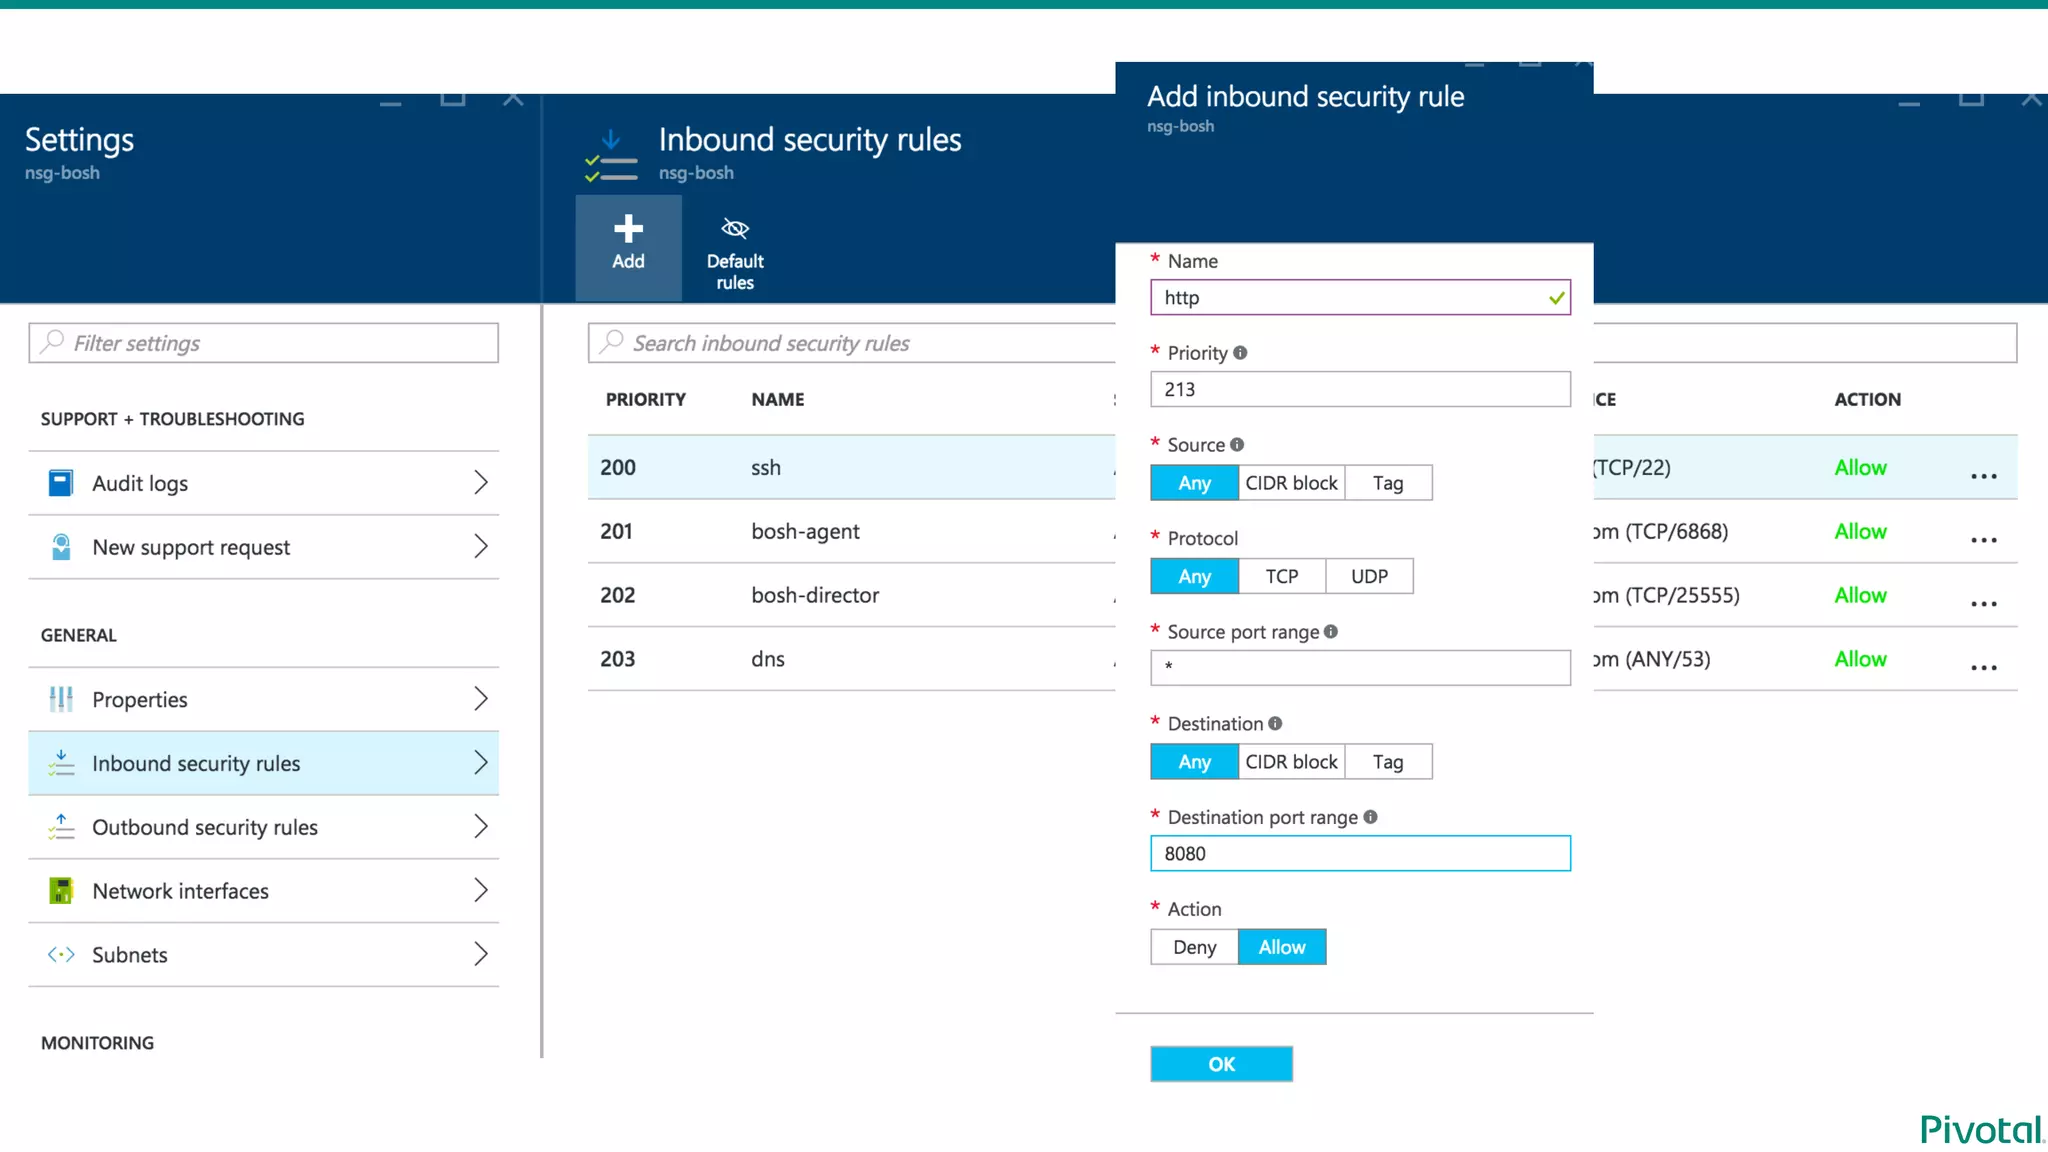The image size is (2048, 1152).
Task: Click the Add rule plus icon
Action: point(628,229)
